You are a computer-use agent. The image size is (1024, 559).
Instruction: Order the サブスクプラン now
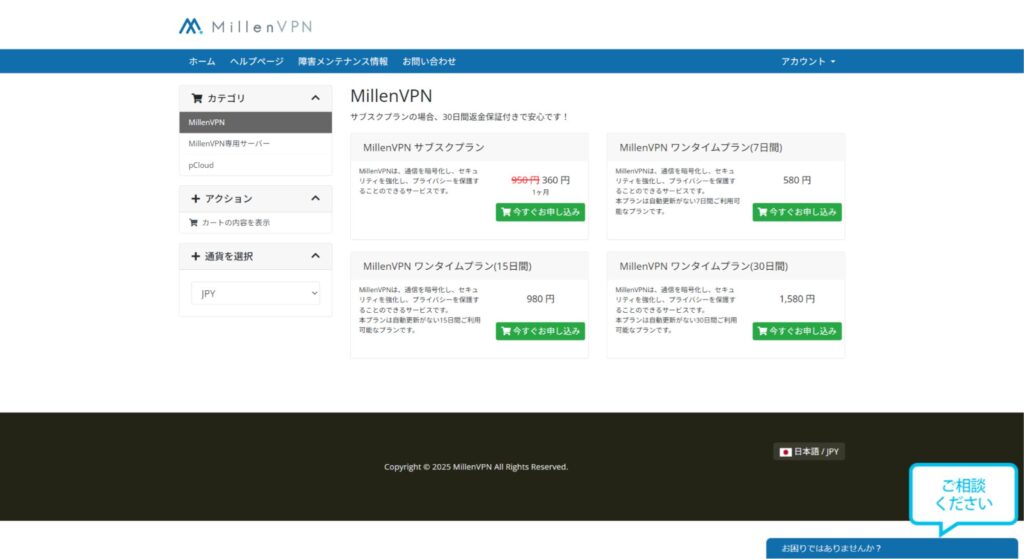(x=540, y=212)
